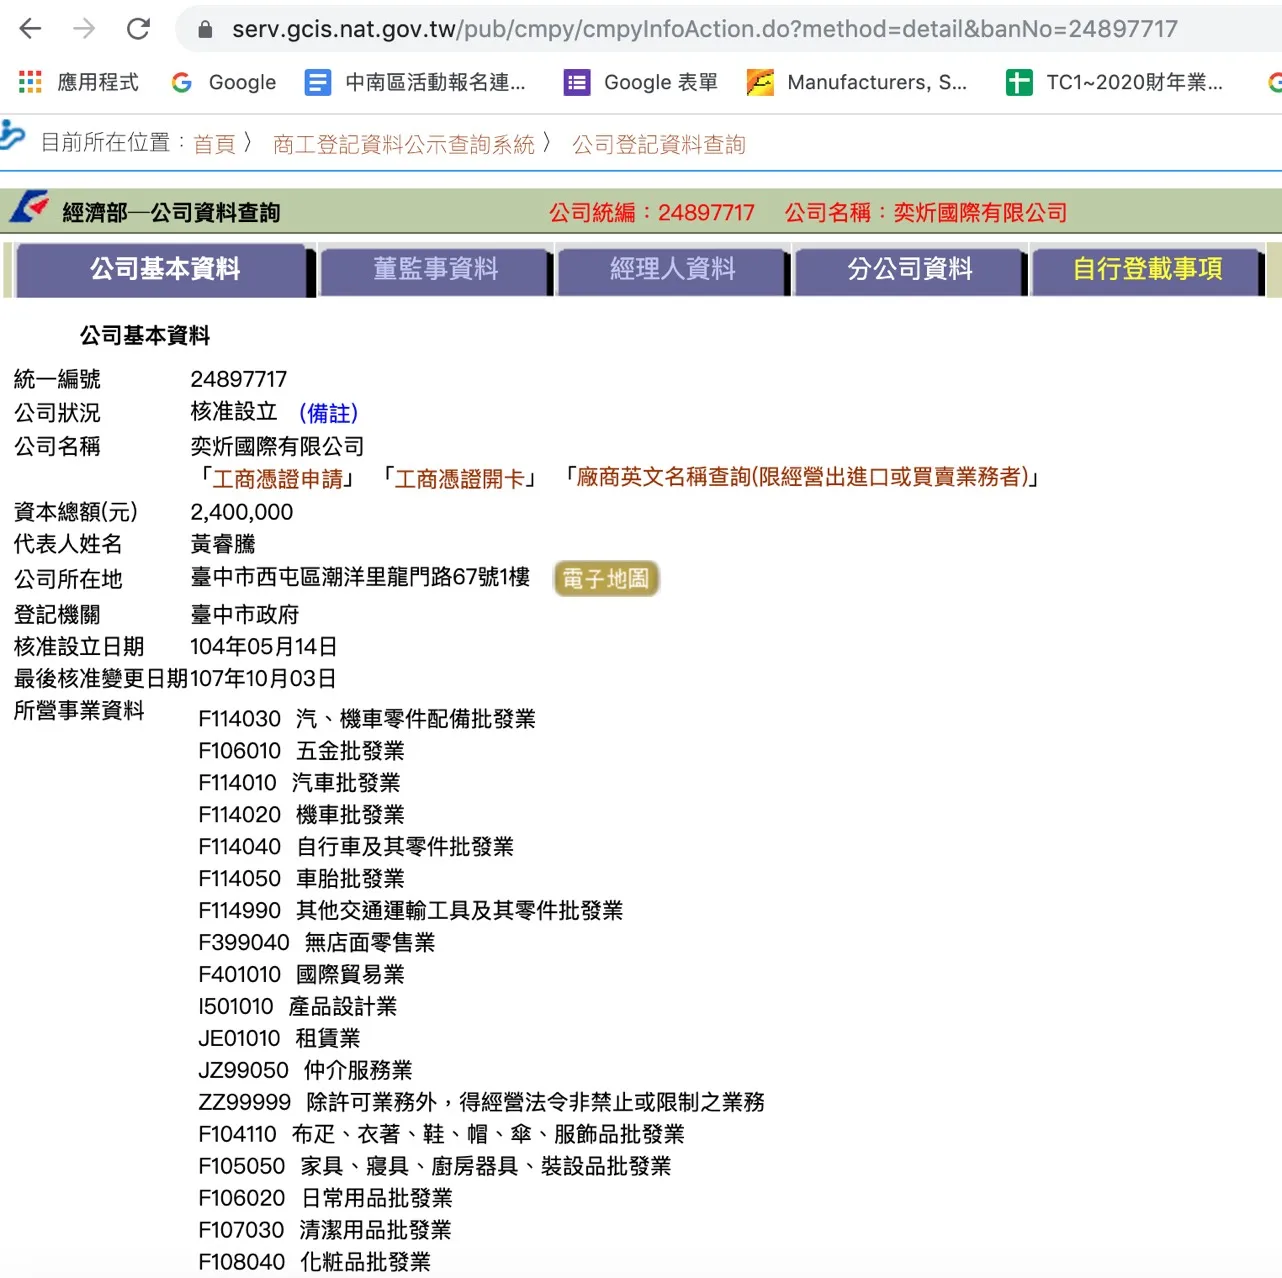Image resolution: width=1282 pixels, height=1278 pixels.
Task: Go to 首頁 in the breadcrumb
Action: click(x=214, y=144)
